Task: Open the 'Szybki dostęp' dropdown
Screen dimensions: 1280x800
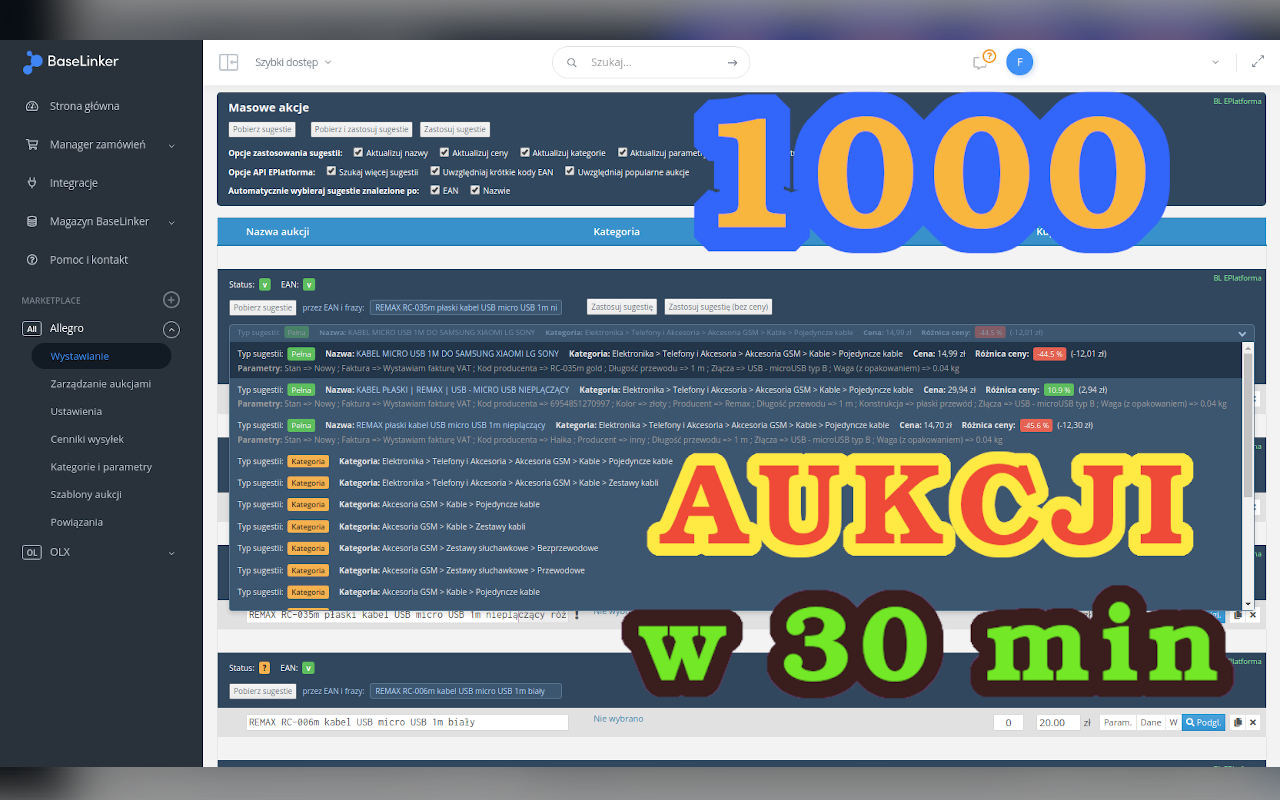Action: [293, 62]
